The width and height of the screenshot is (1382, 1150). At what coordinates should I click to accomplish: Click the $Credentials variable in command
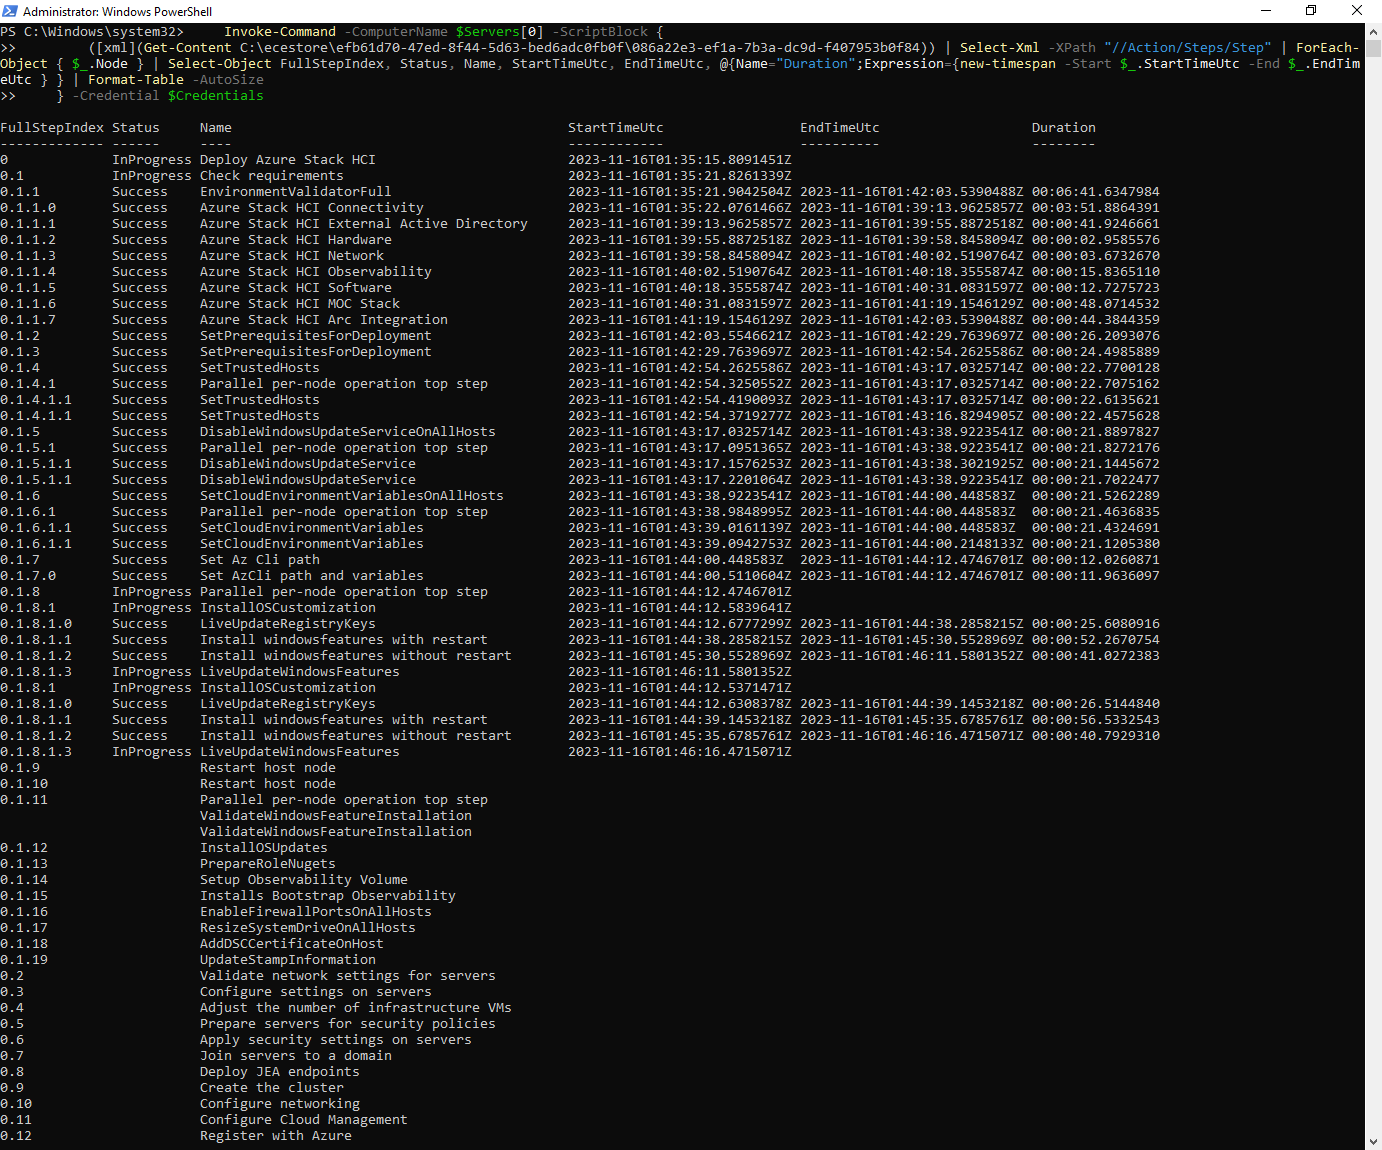click(x=216, y=96)
